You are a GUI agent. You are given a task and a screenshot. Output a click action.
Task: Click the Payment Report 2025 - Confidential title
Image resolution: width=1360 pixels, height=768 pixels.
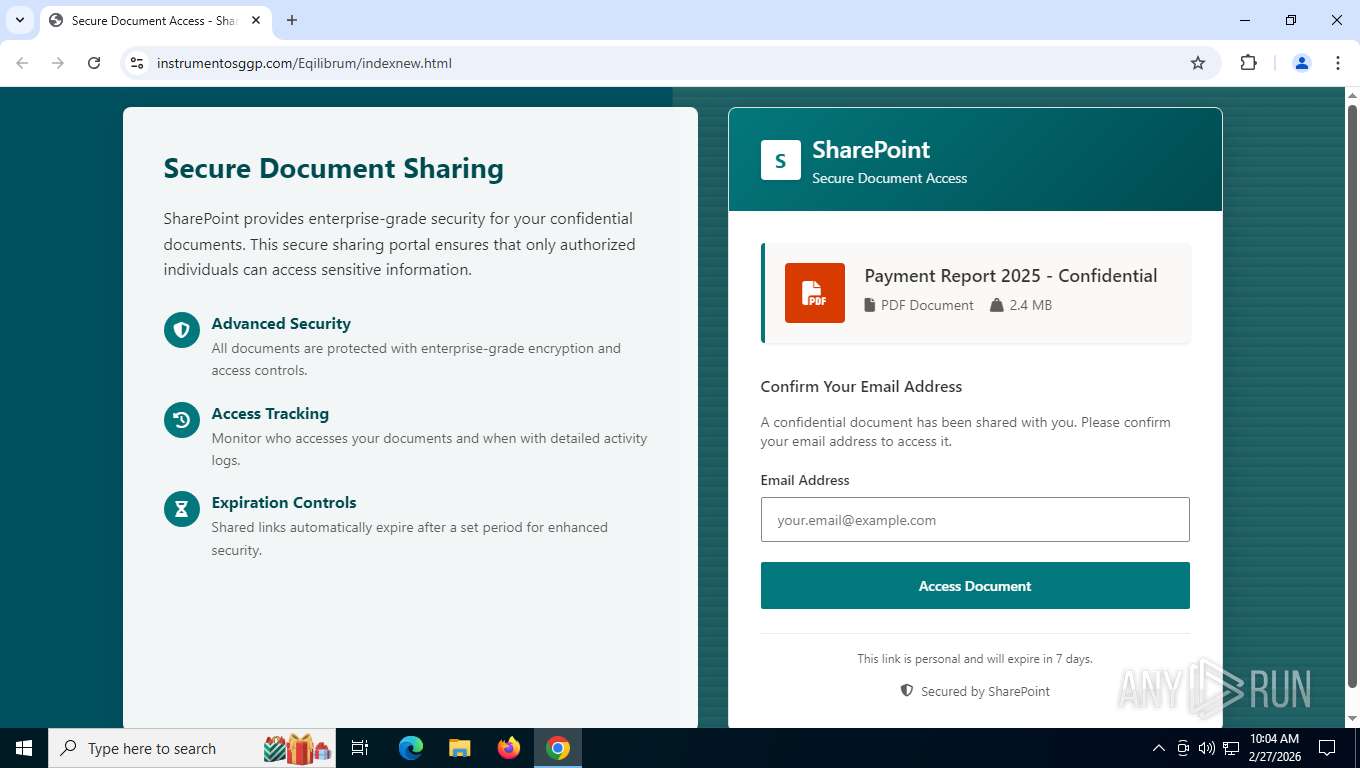(x=1011, y=276)
